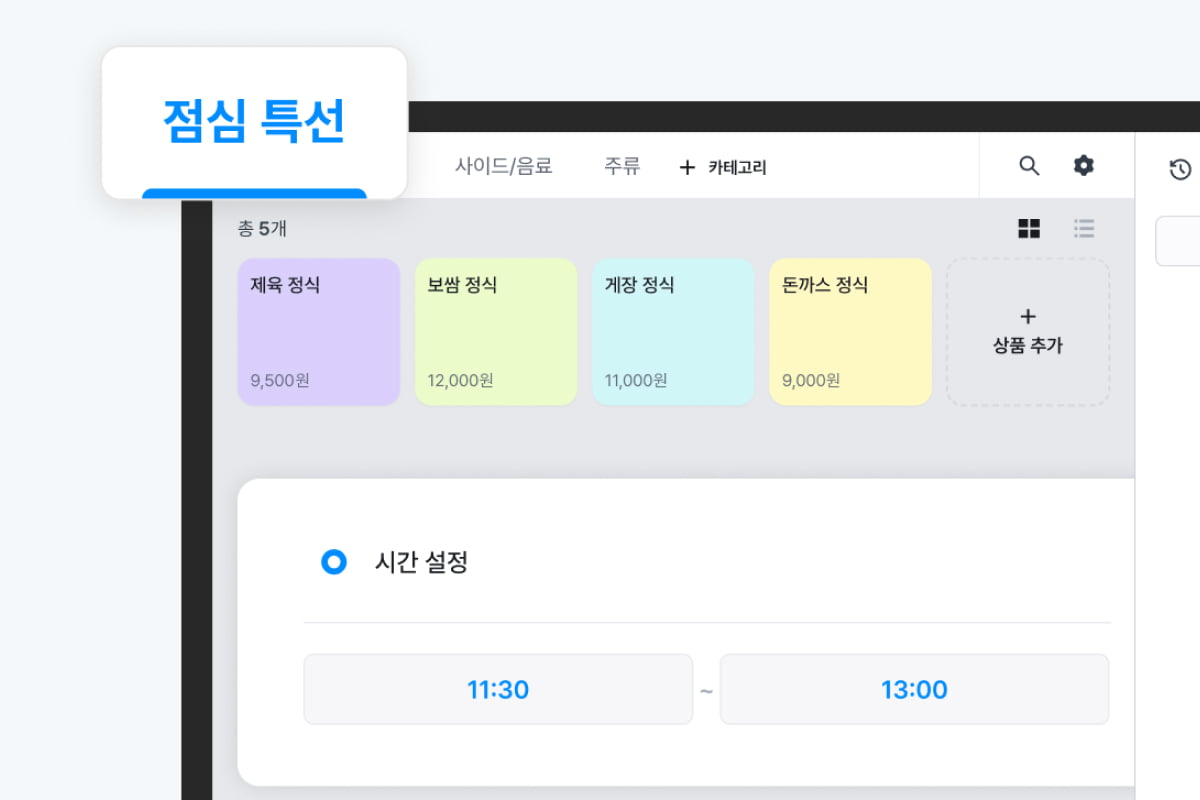This screenshot has height=800, width=1200.
Task: Pick the yellow 돈까스 정식 item
Action: tap(850, 332)
